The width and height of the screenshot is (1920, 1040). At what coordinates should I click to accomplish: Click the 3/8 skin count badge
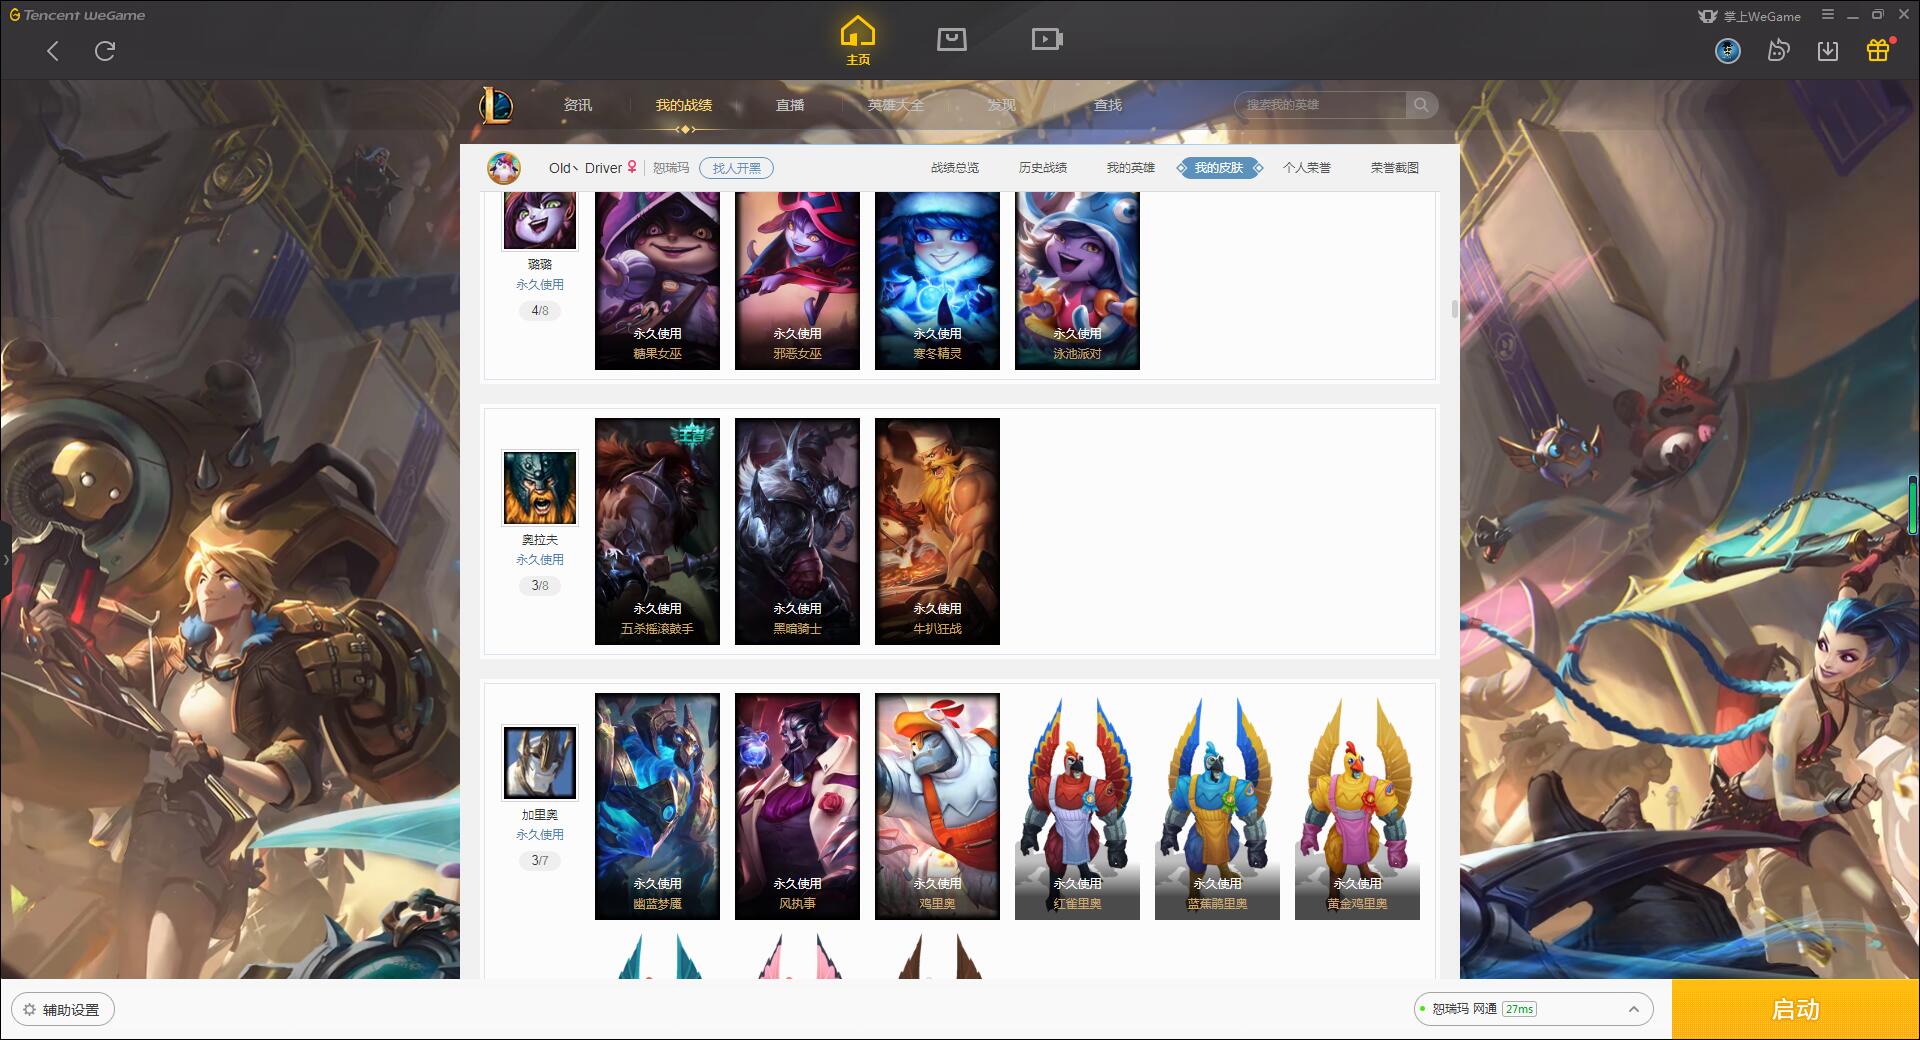coord(540,586)
